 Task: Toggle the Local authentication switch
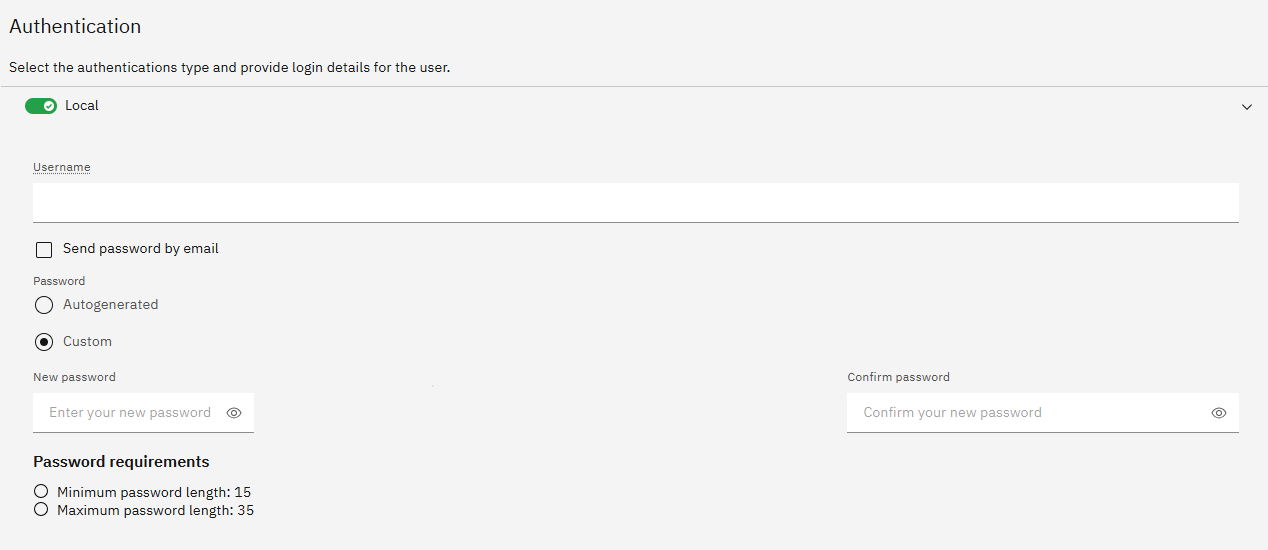[41, 106]
